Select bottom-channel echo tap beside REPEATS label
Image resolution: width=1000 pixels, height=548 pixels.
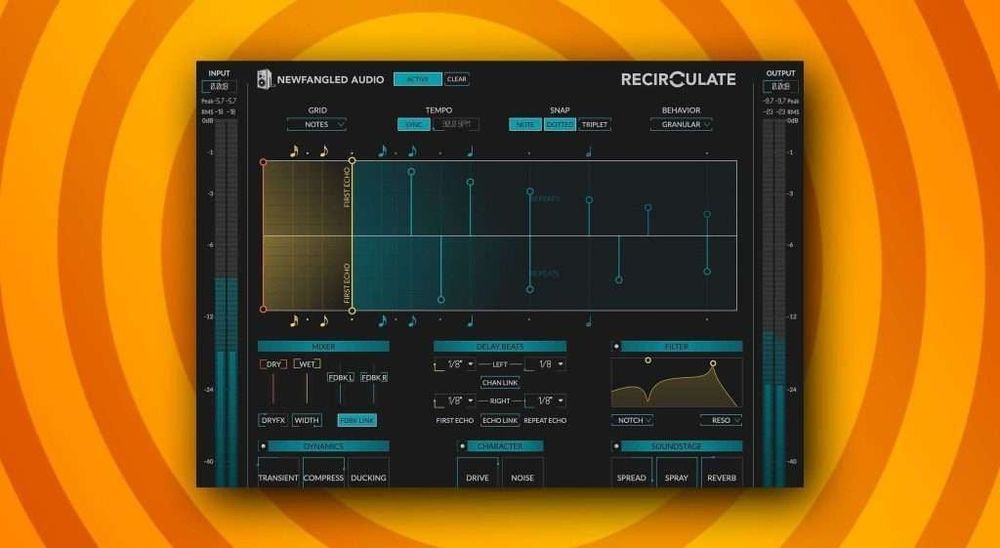tap(530, 290)
